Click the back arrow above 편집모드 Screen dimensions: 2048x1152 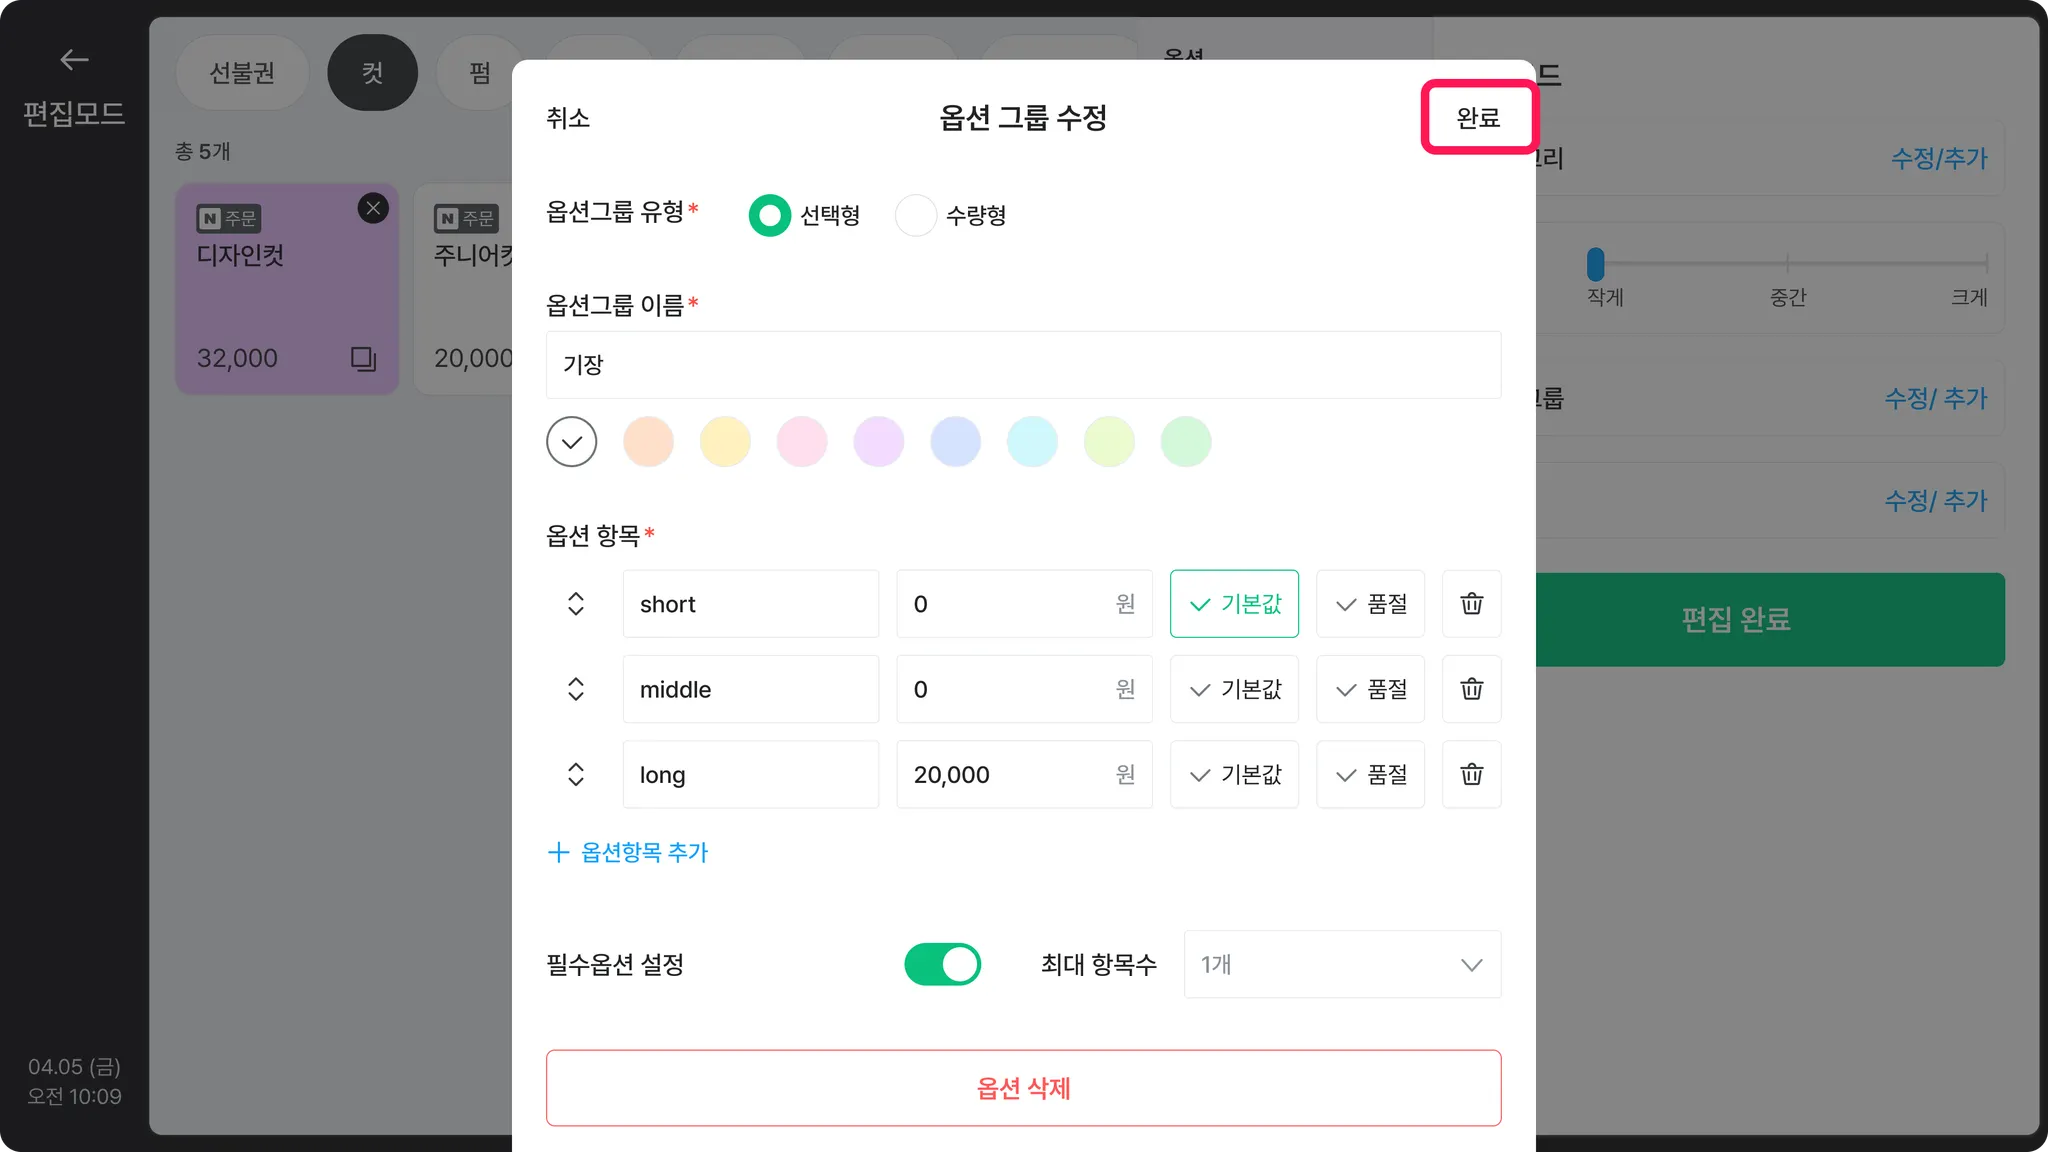[x=74, y=60]
